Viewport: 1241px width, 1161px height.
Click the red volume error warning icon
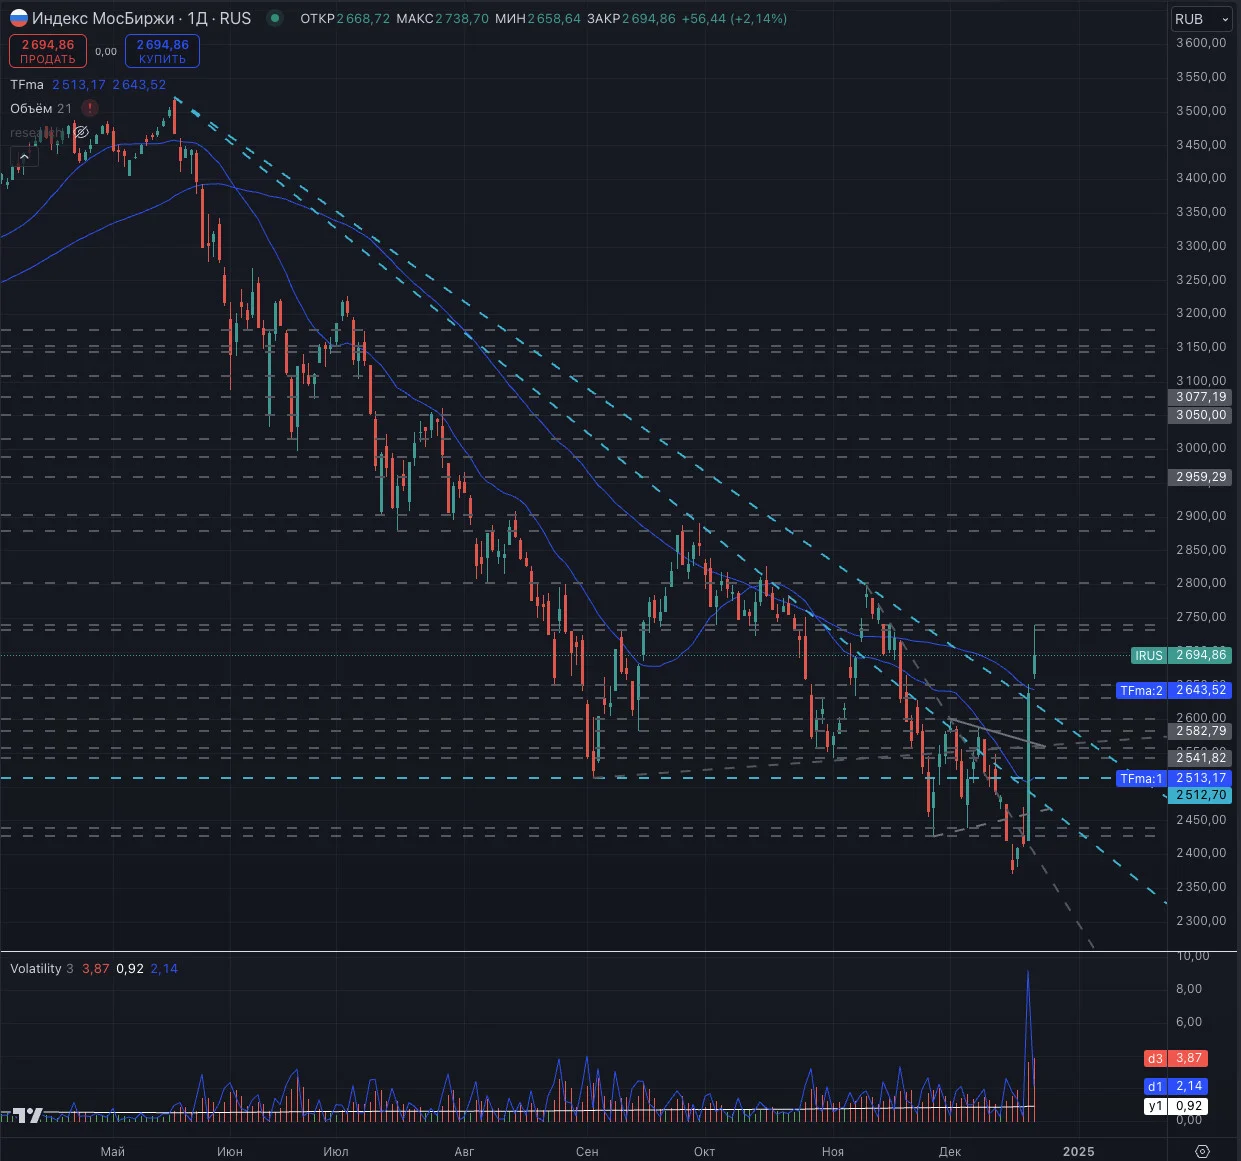point(90,108)
